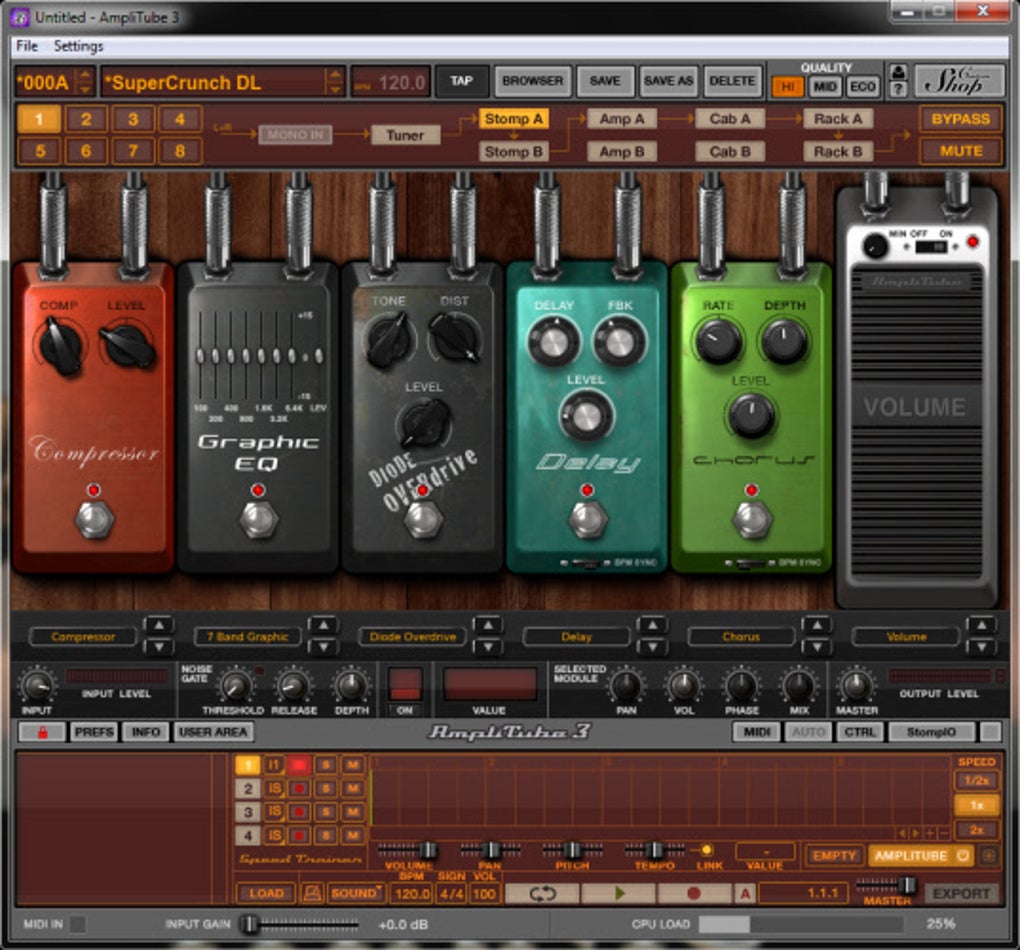Open Compressor stomp slot selector
Screen dimensions: 1020x950
83,636
